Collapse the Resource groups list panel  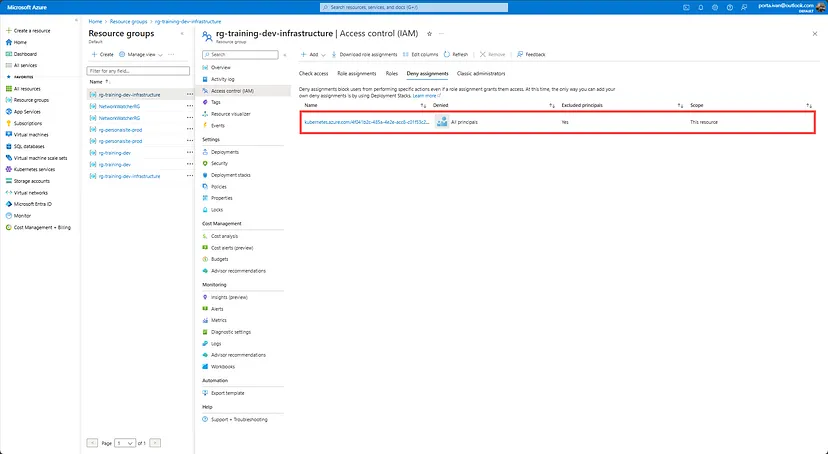click(182, 34)
